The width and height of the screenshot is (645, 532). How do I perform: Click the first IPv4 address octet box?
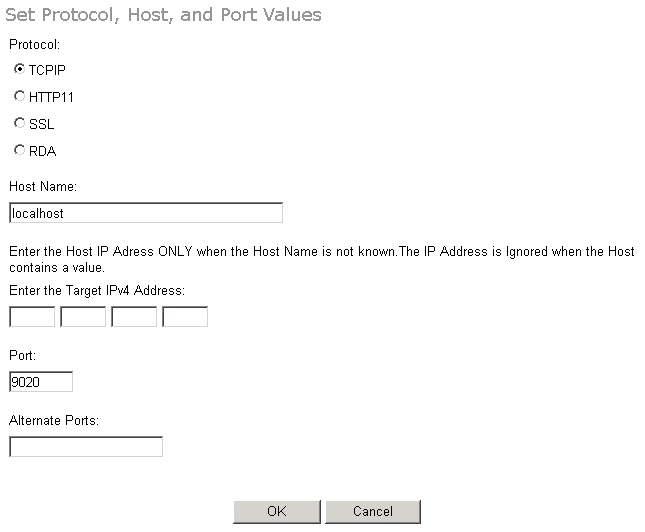point(32,317)
